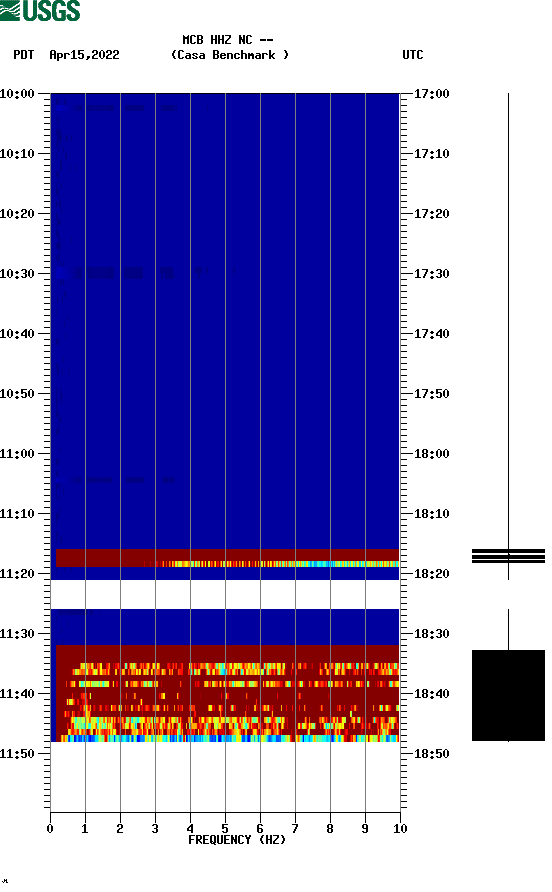Click frequency axis tick label '8'
The height and width of the screenshot is (892, 552).
(330, 828)
